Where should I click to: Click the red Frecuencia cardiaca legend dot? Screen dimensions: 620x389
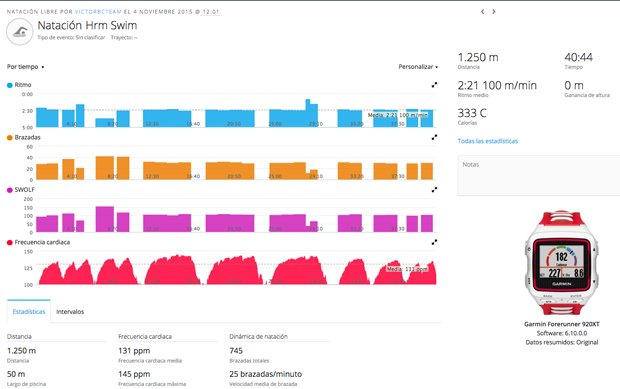10,242
